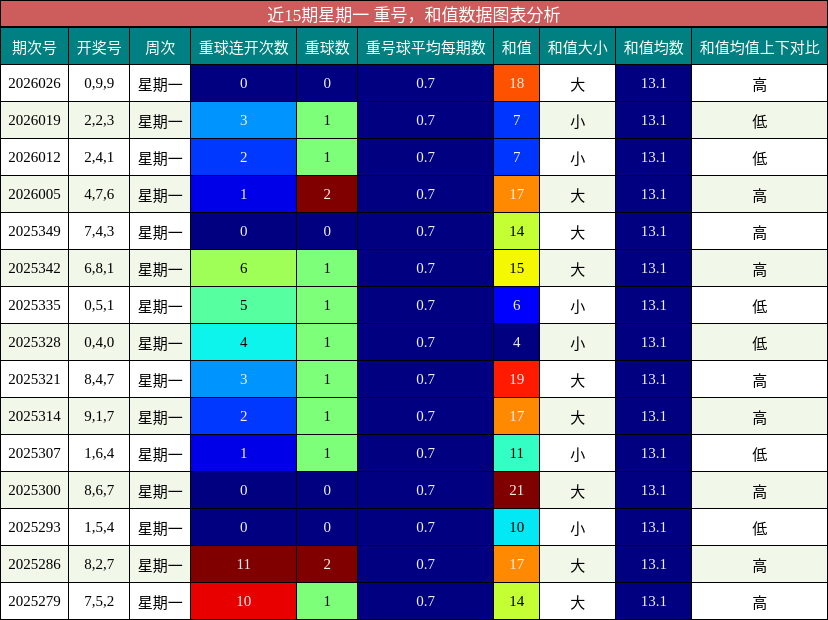Click the 重球数 column header
Viewport: 828px width, 620px height.
coord(326,45)
